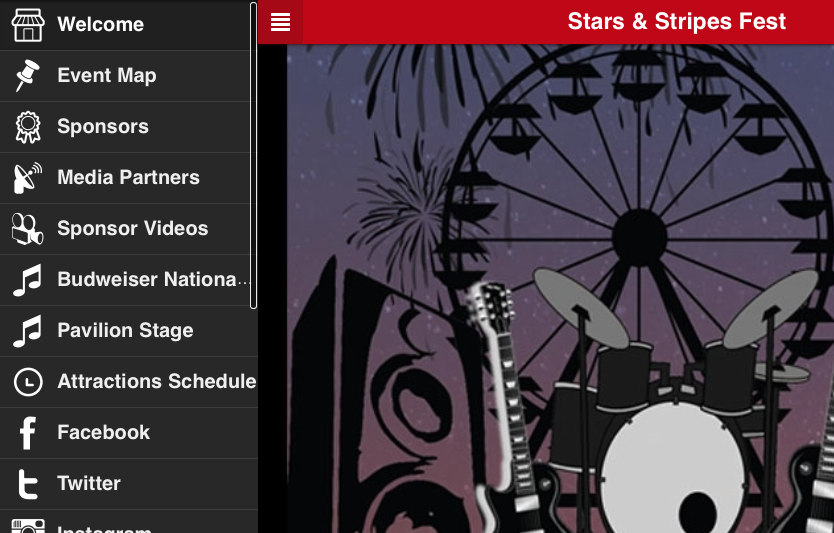This screenshot has height=533, width=834.
Task: Click the Twitter t logo icon
Action: 28,484
